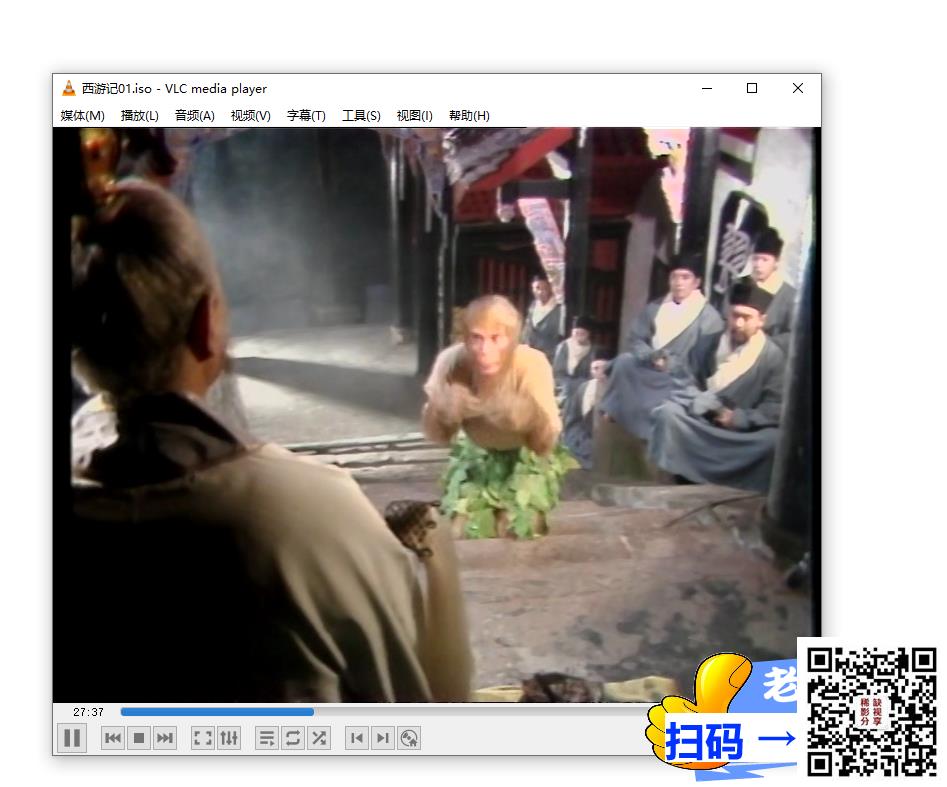Click the video display area
Image resolution: width=947 pixels, height=787 pixels.
[437, 414]
